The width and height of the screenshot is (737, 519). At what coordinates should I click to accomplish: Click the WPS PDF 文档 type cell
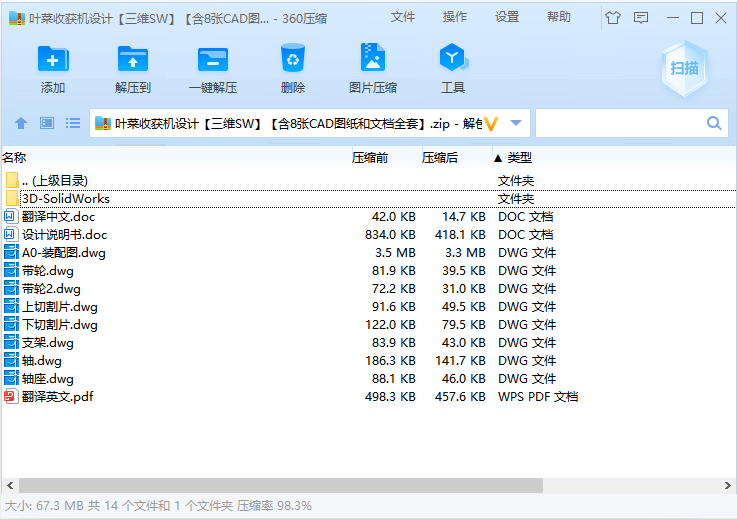tap(538, 397)
